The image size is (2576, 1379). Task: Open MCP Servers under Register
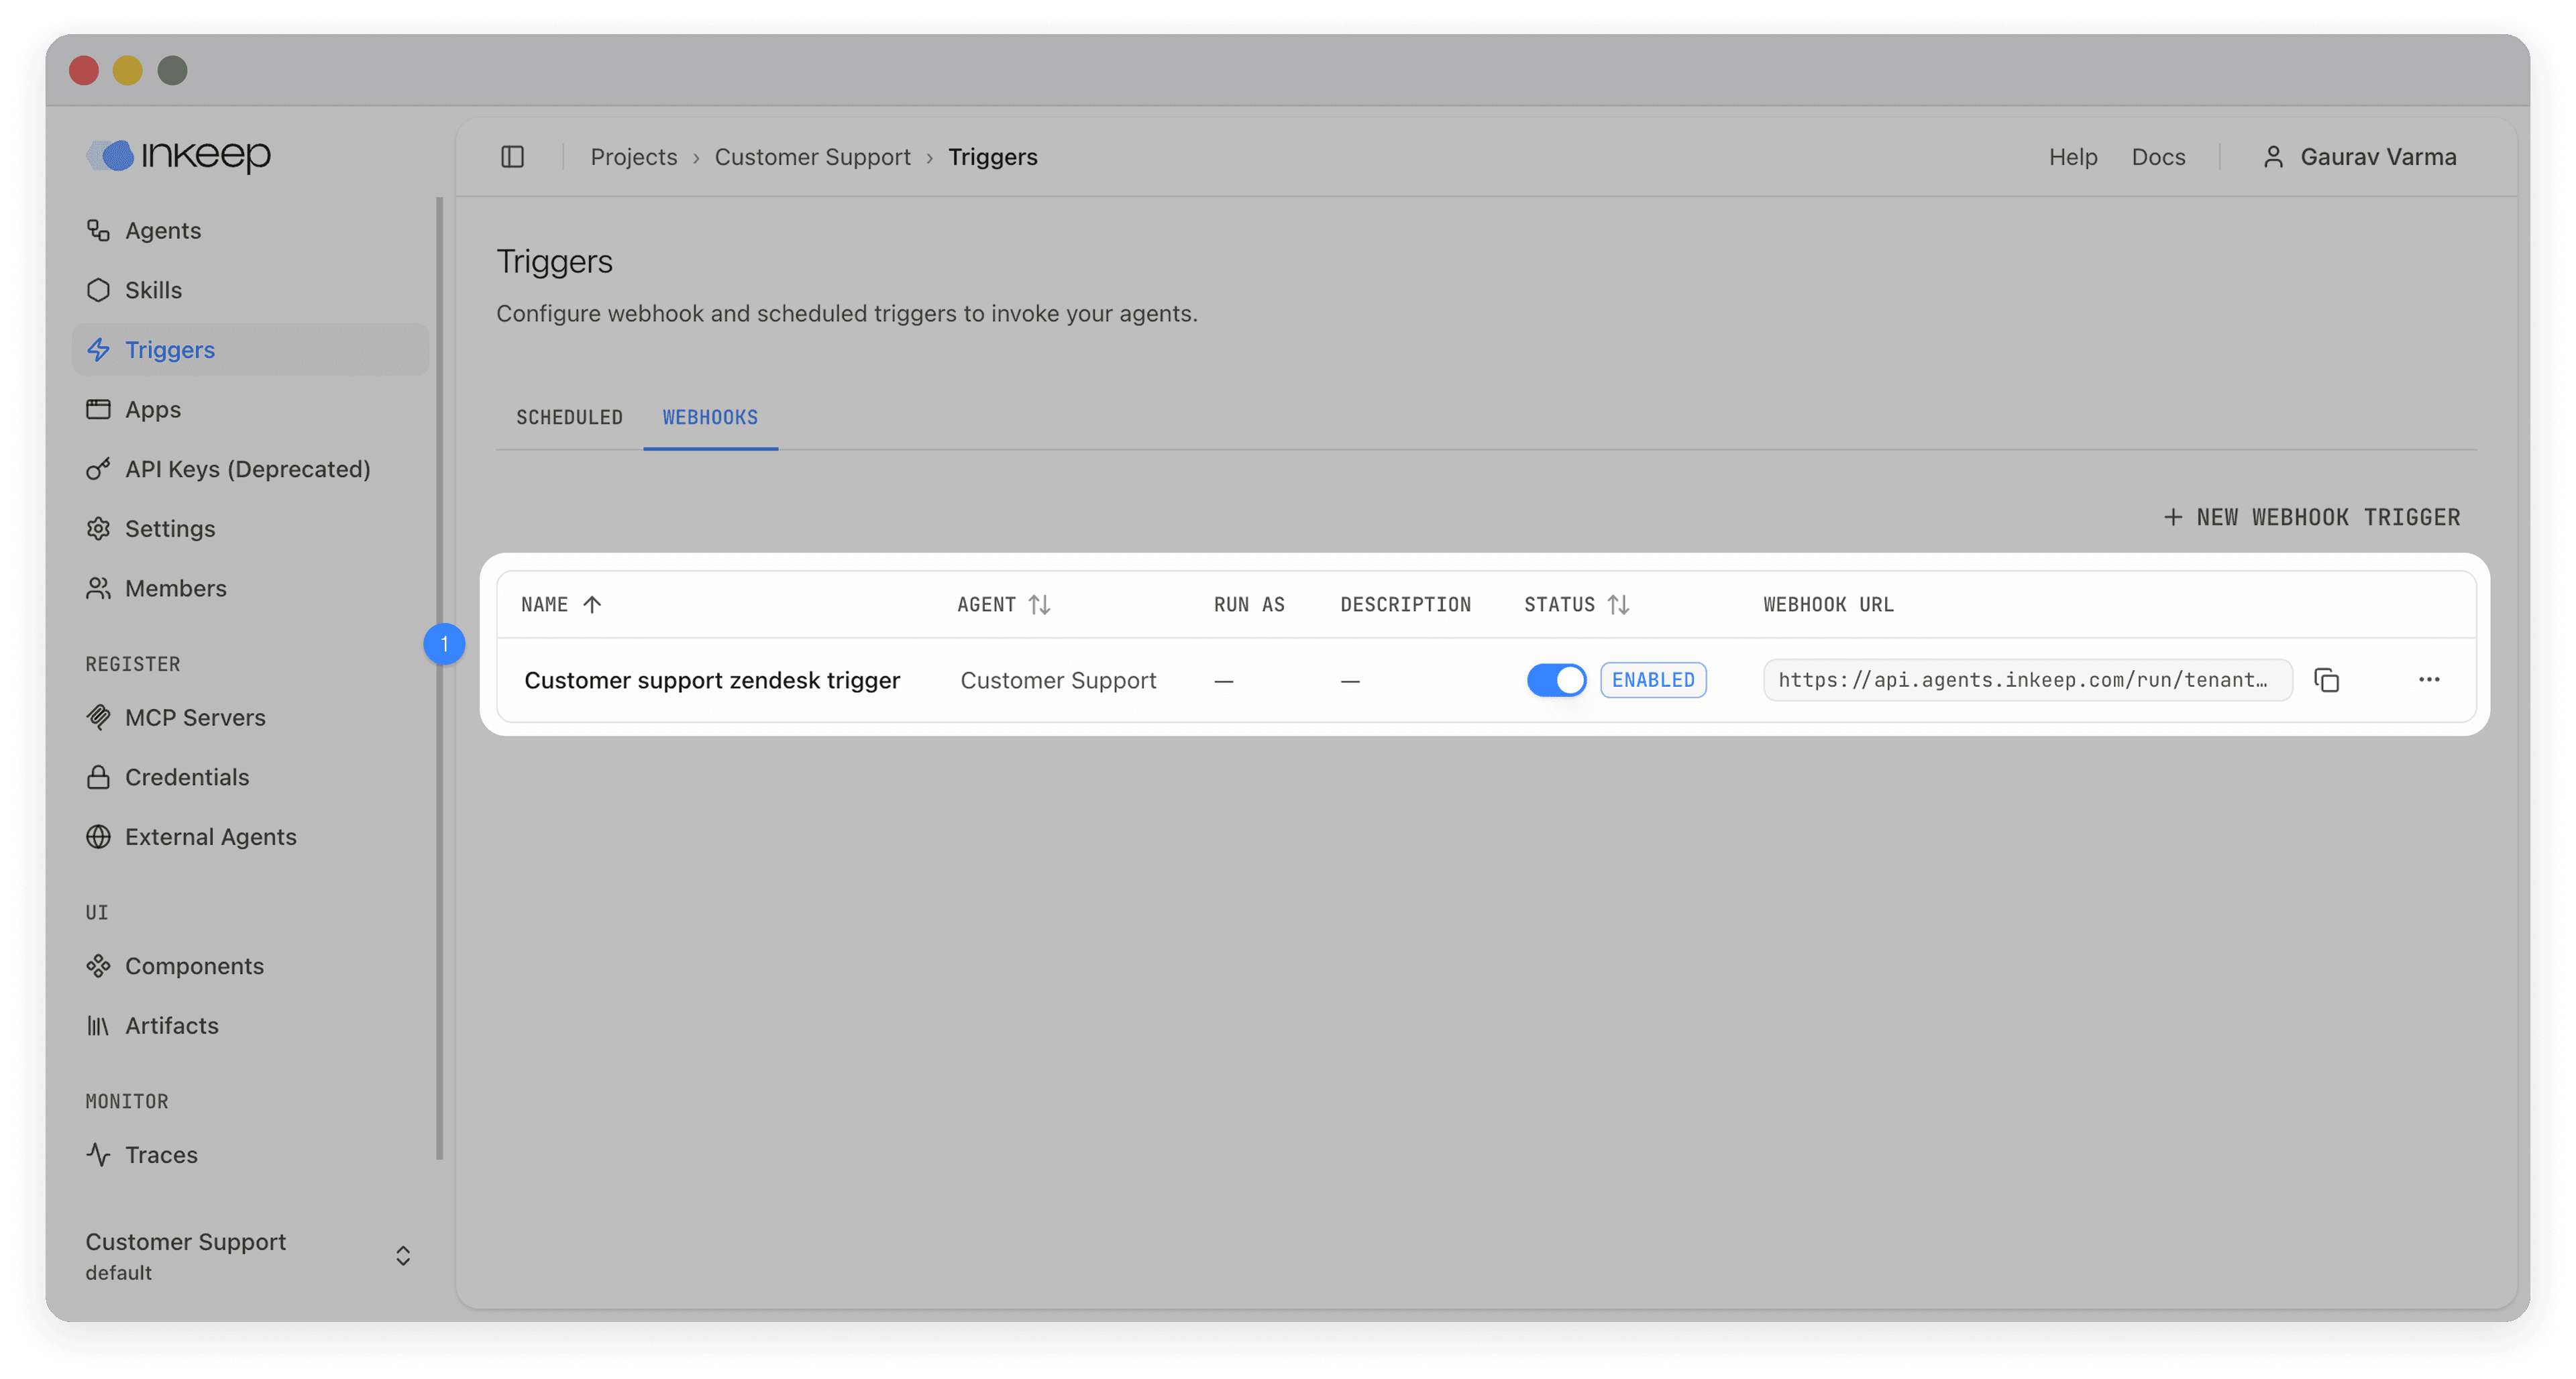pos(195,717)
